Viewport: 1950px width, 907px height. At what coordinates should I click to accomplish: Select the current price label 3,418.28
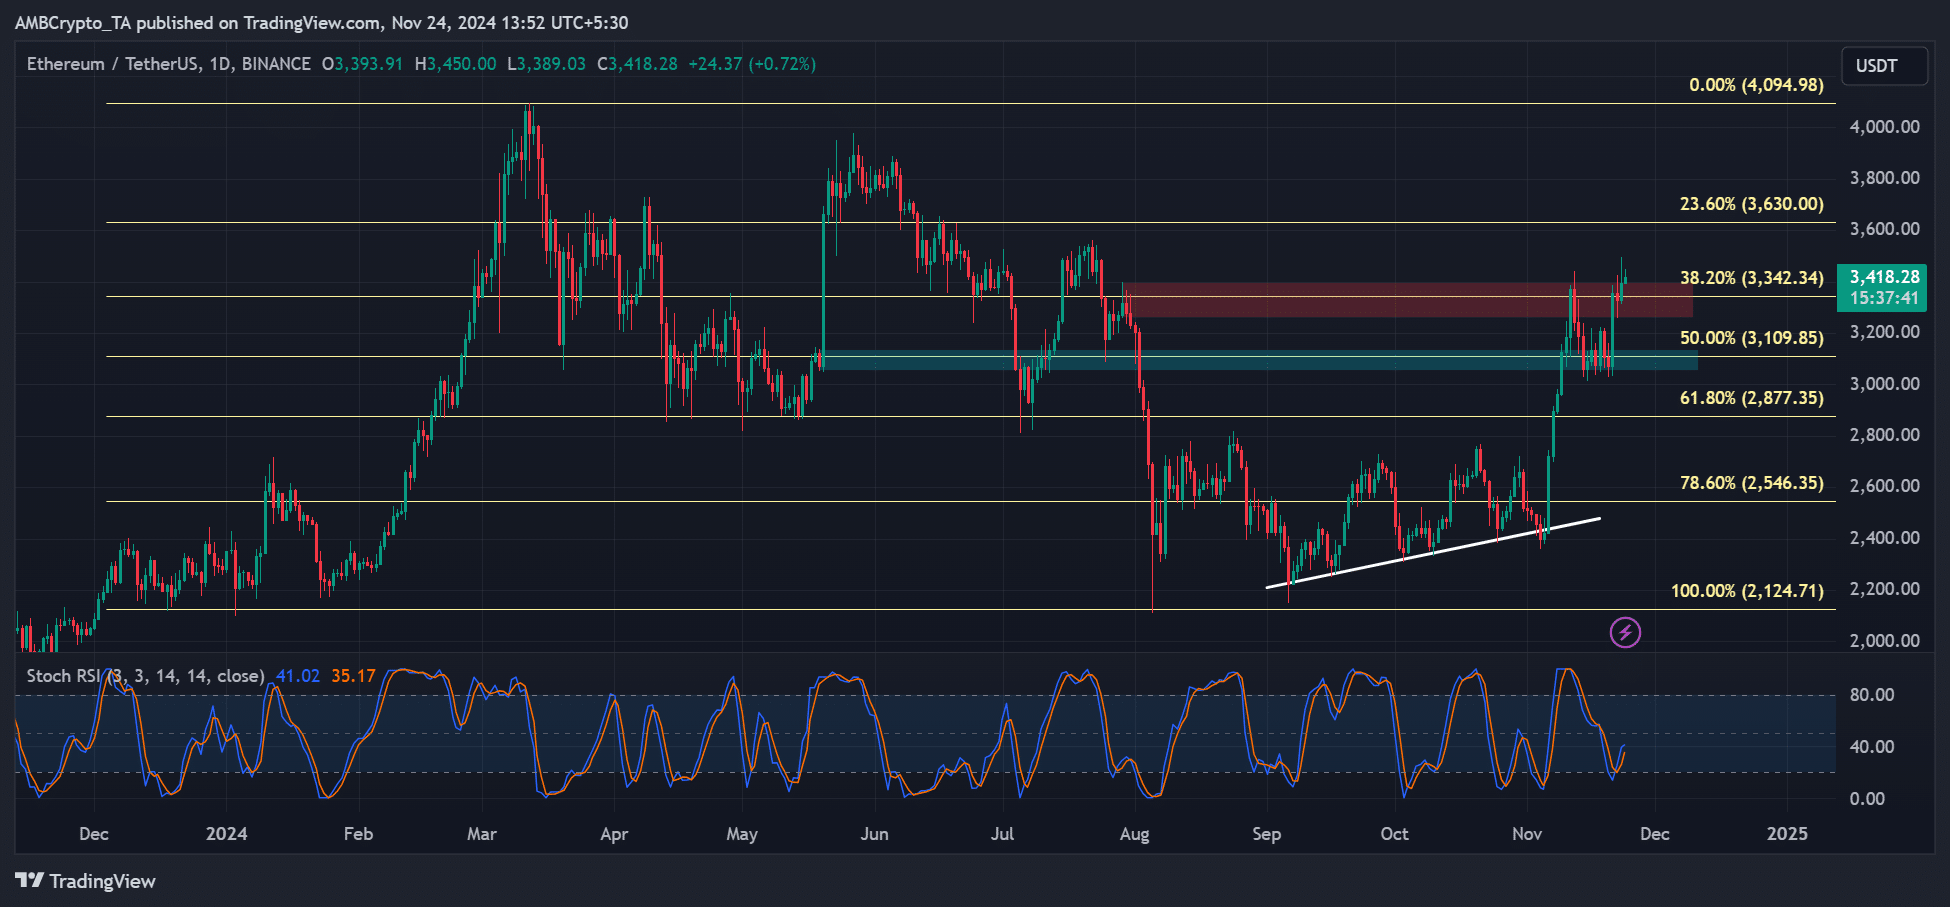pyautogui.click(x=1884, y=277)
